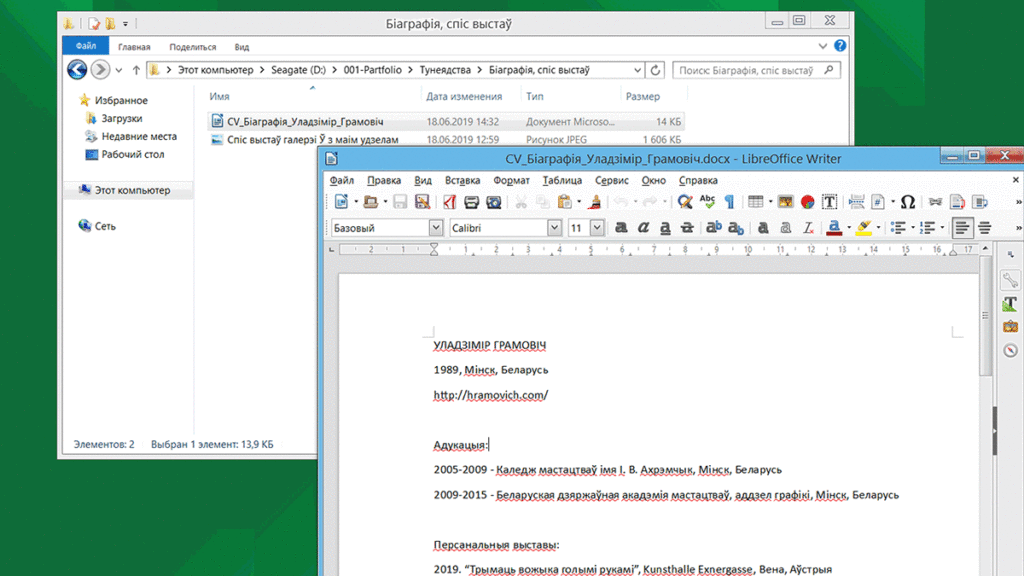
Task: Click the Copy icon in Writer toolbar
Action: (542, 202)
